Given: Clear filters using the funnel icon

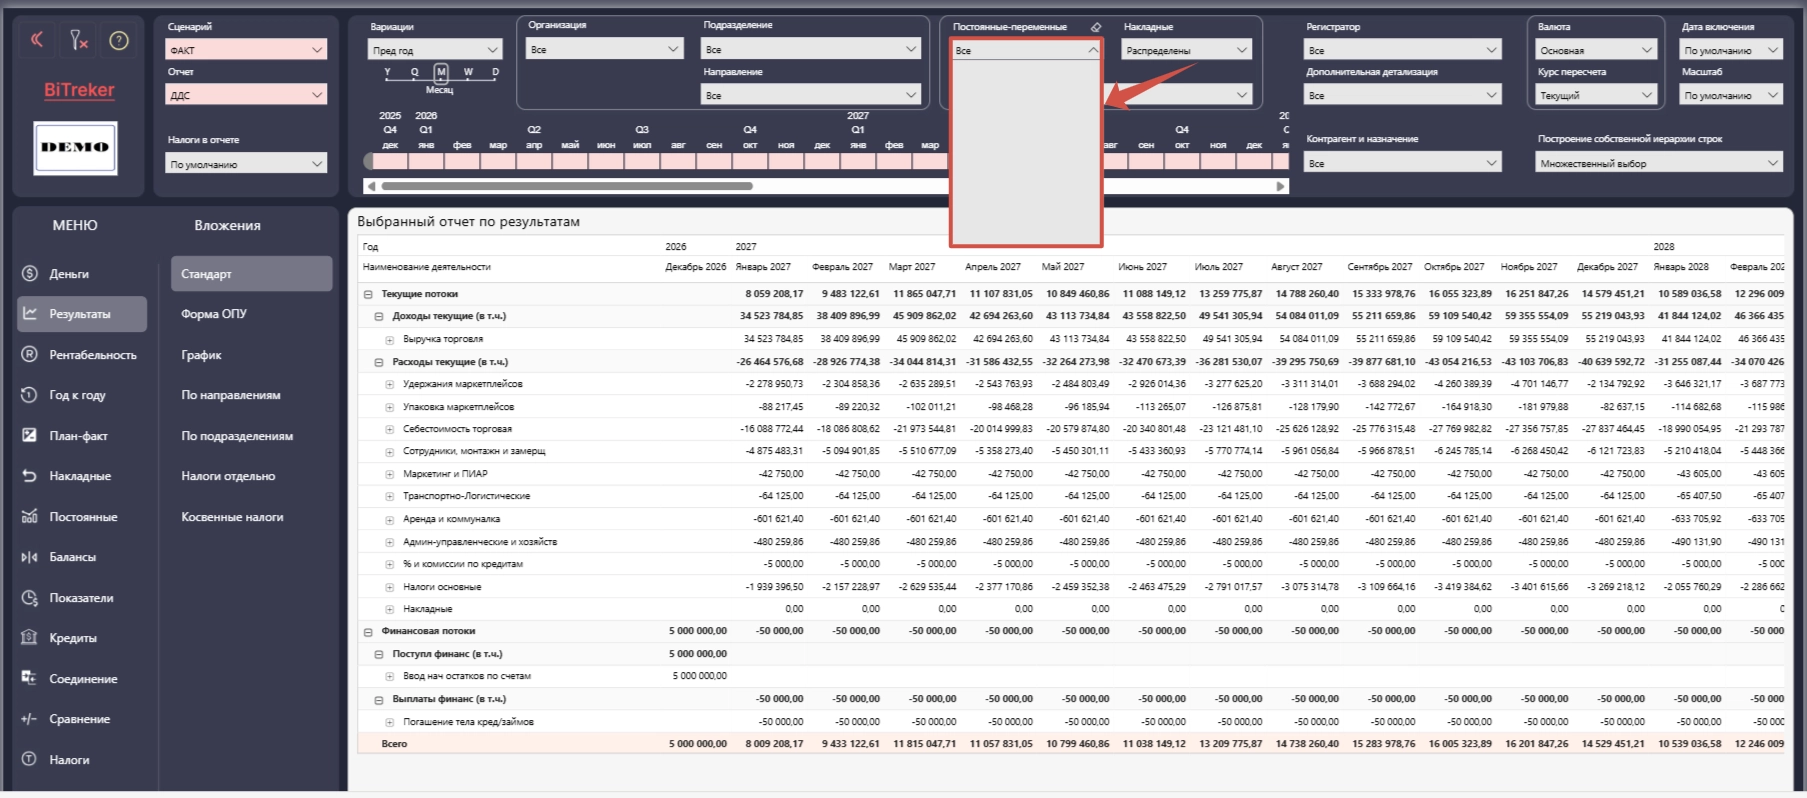Looking at the screenshot, I should click(78, 40).
